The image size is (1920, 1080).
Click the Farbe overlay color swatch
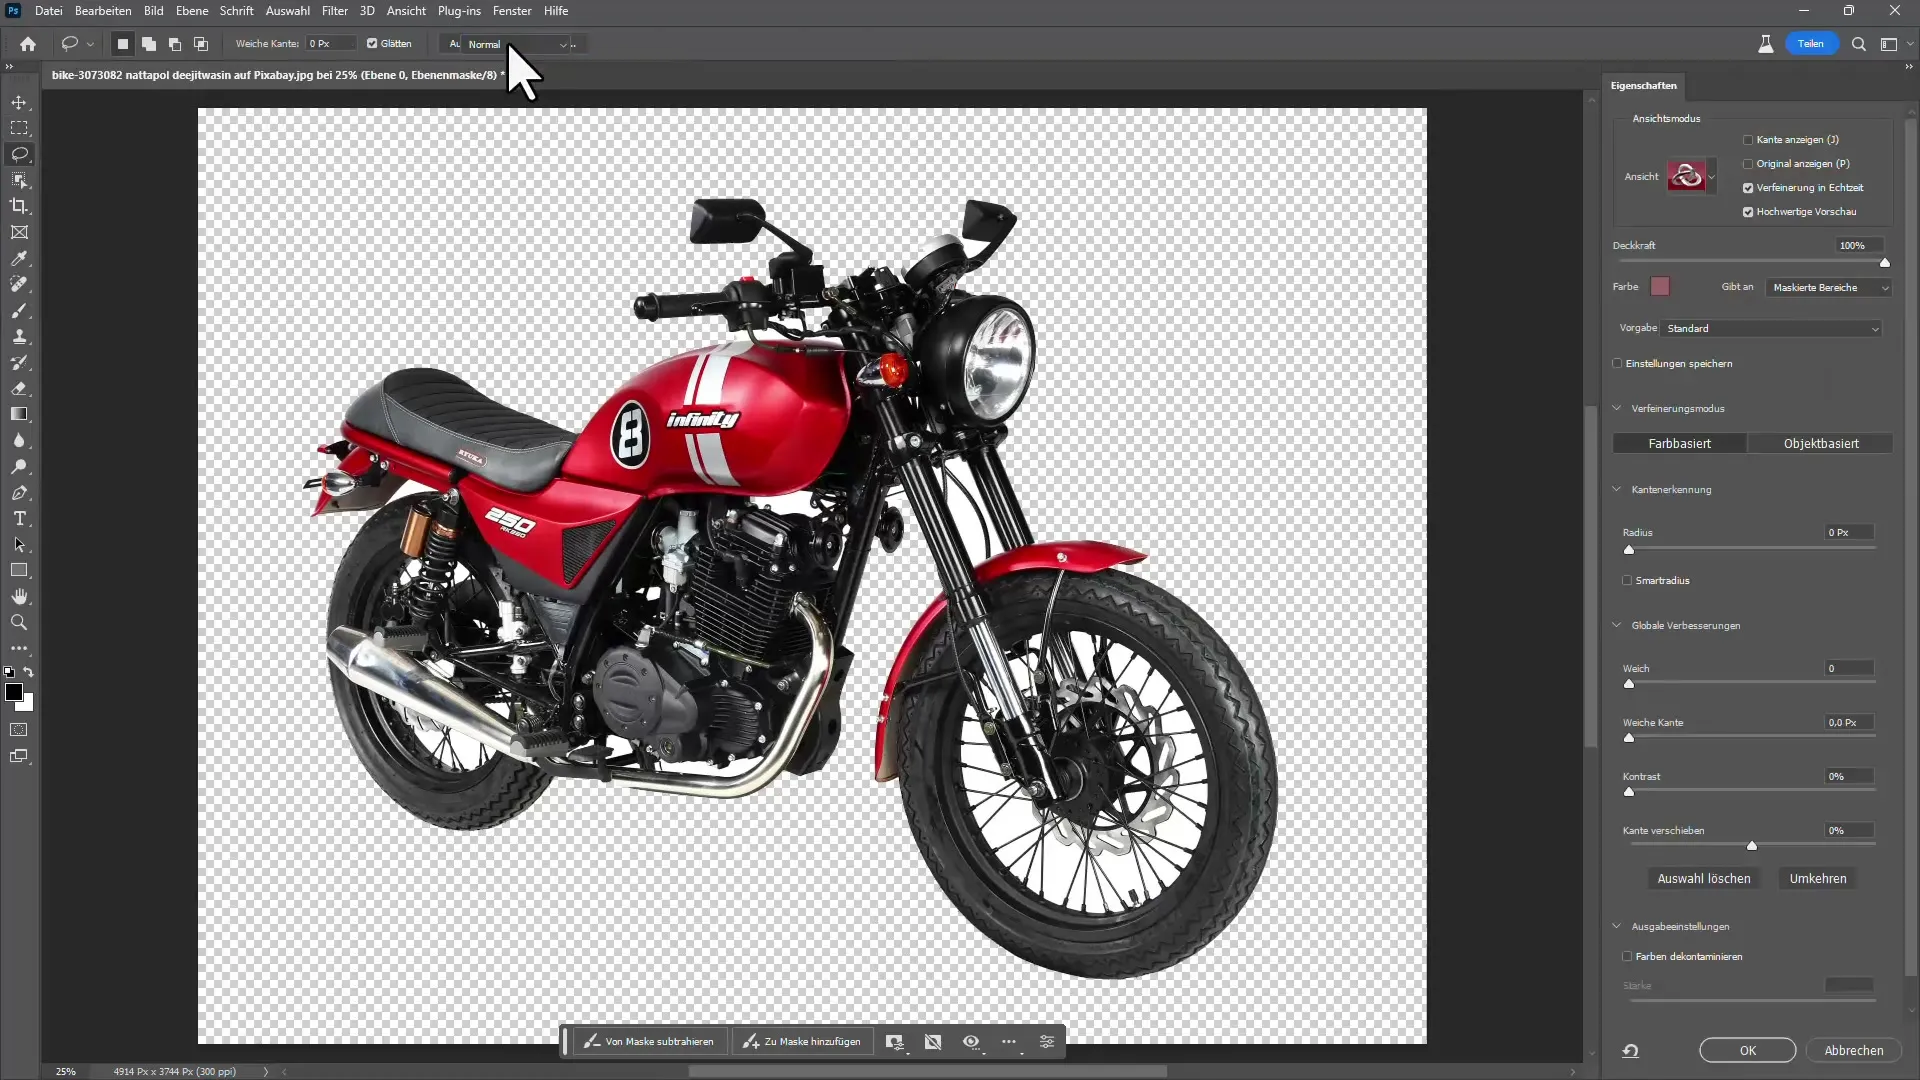[x=1660, y=287]
